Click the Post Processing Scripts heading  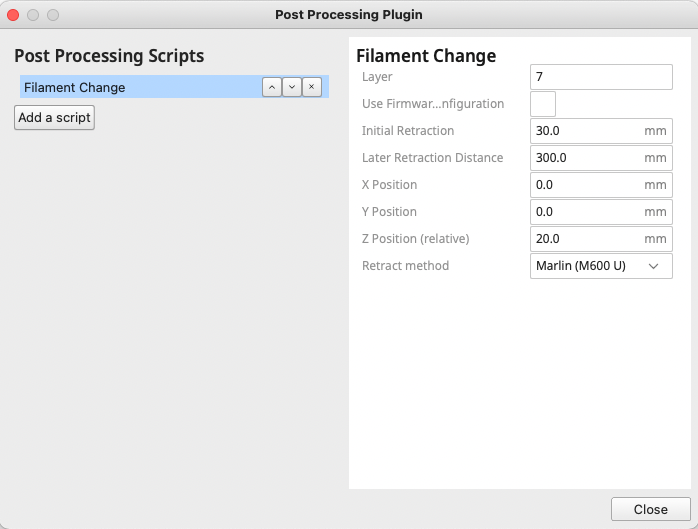[109, 56]
